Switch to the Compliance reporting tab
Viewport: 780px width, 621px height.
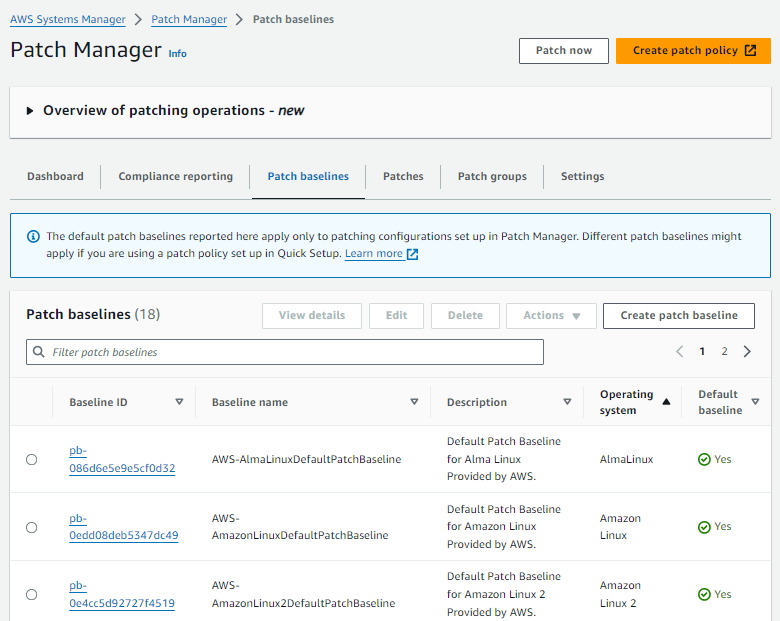click(x=176, y=176)
